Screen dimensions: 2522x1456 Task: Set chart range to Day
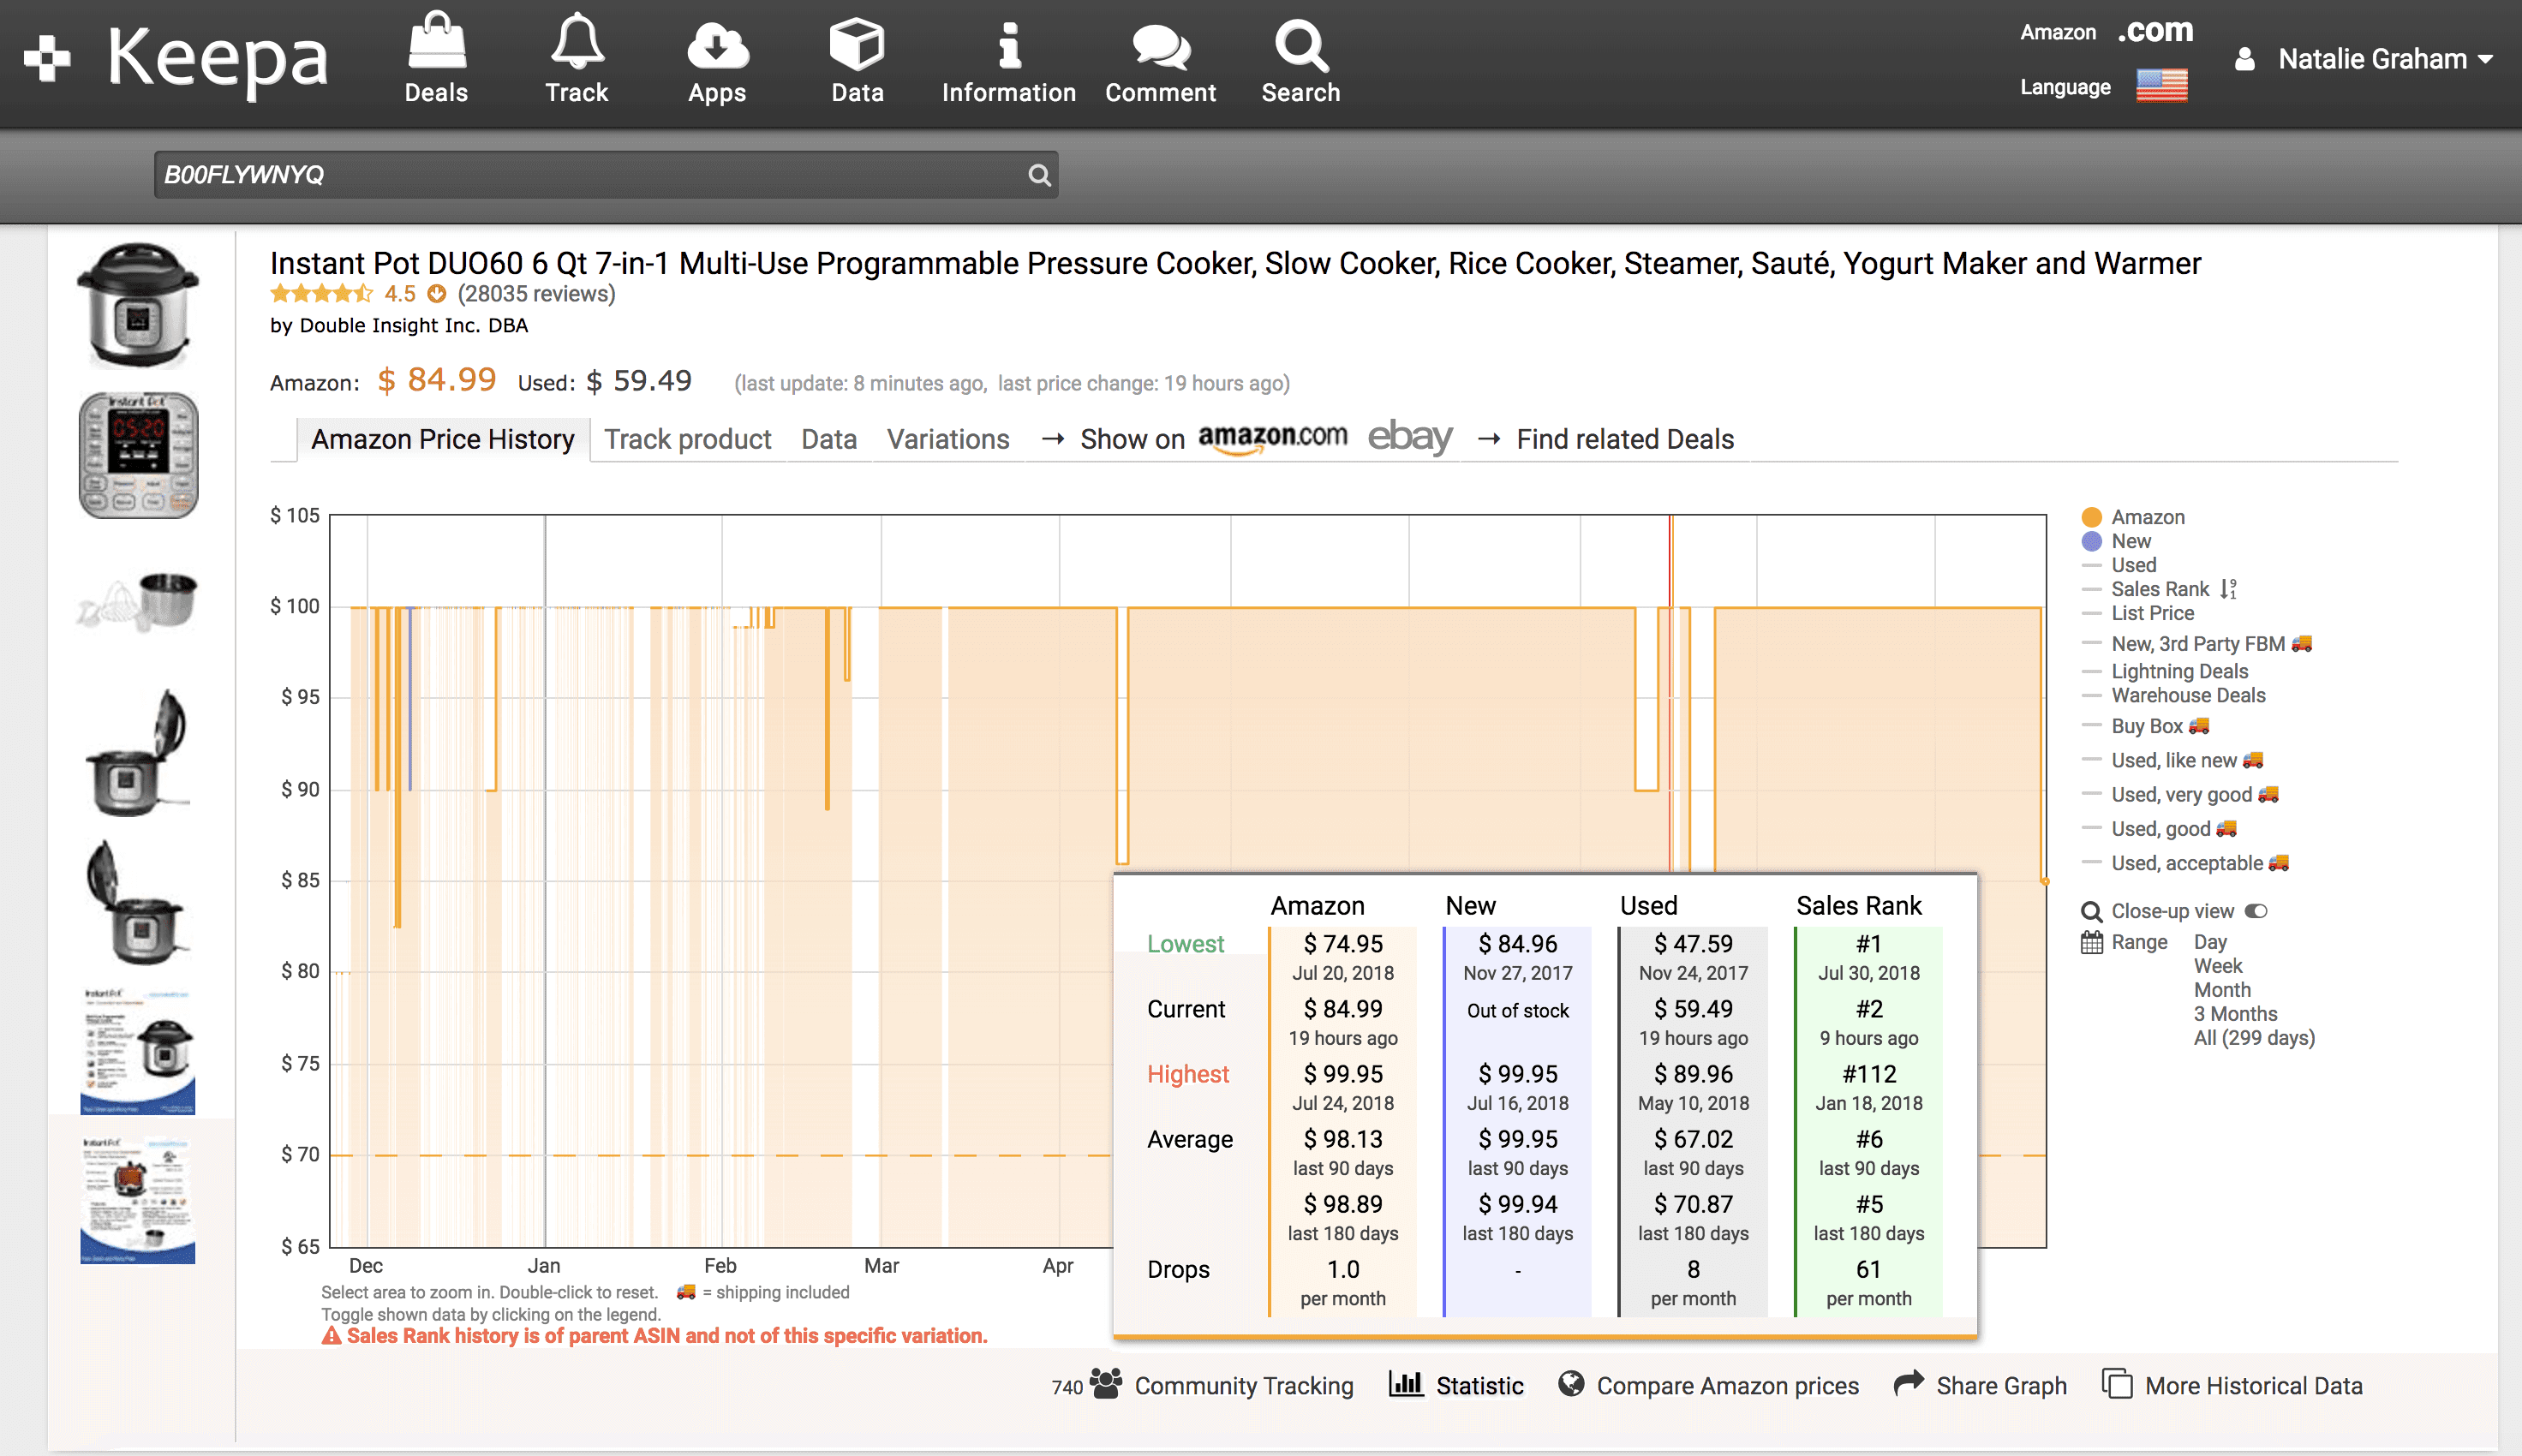tap(2210, 942)
